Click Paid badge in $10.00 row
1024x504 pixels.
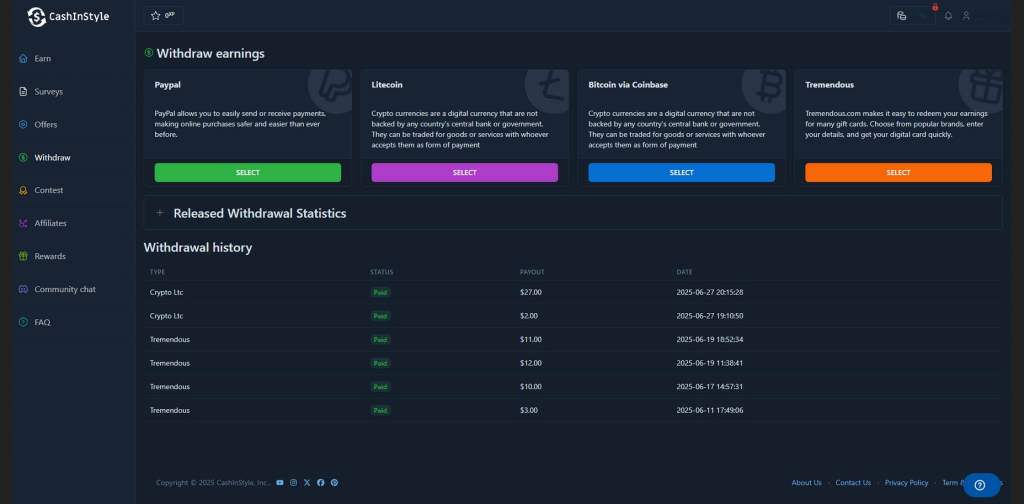[x=380, y=386]
